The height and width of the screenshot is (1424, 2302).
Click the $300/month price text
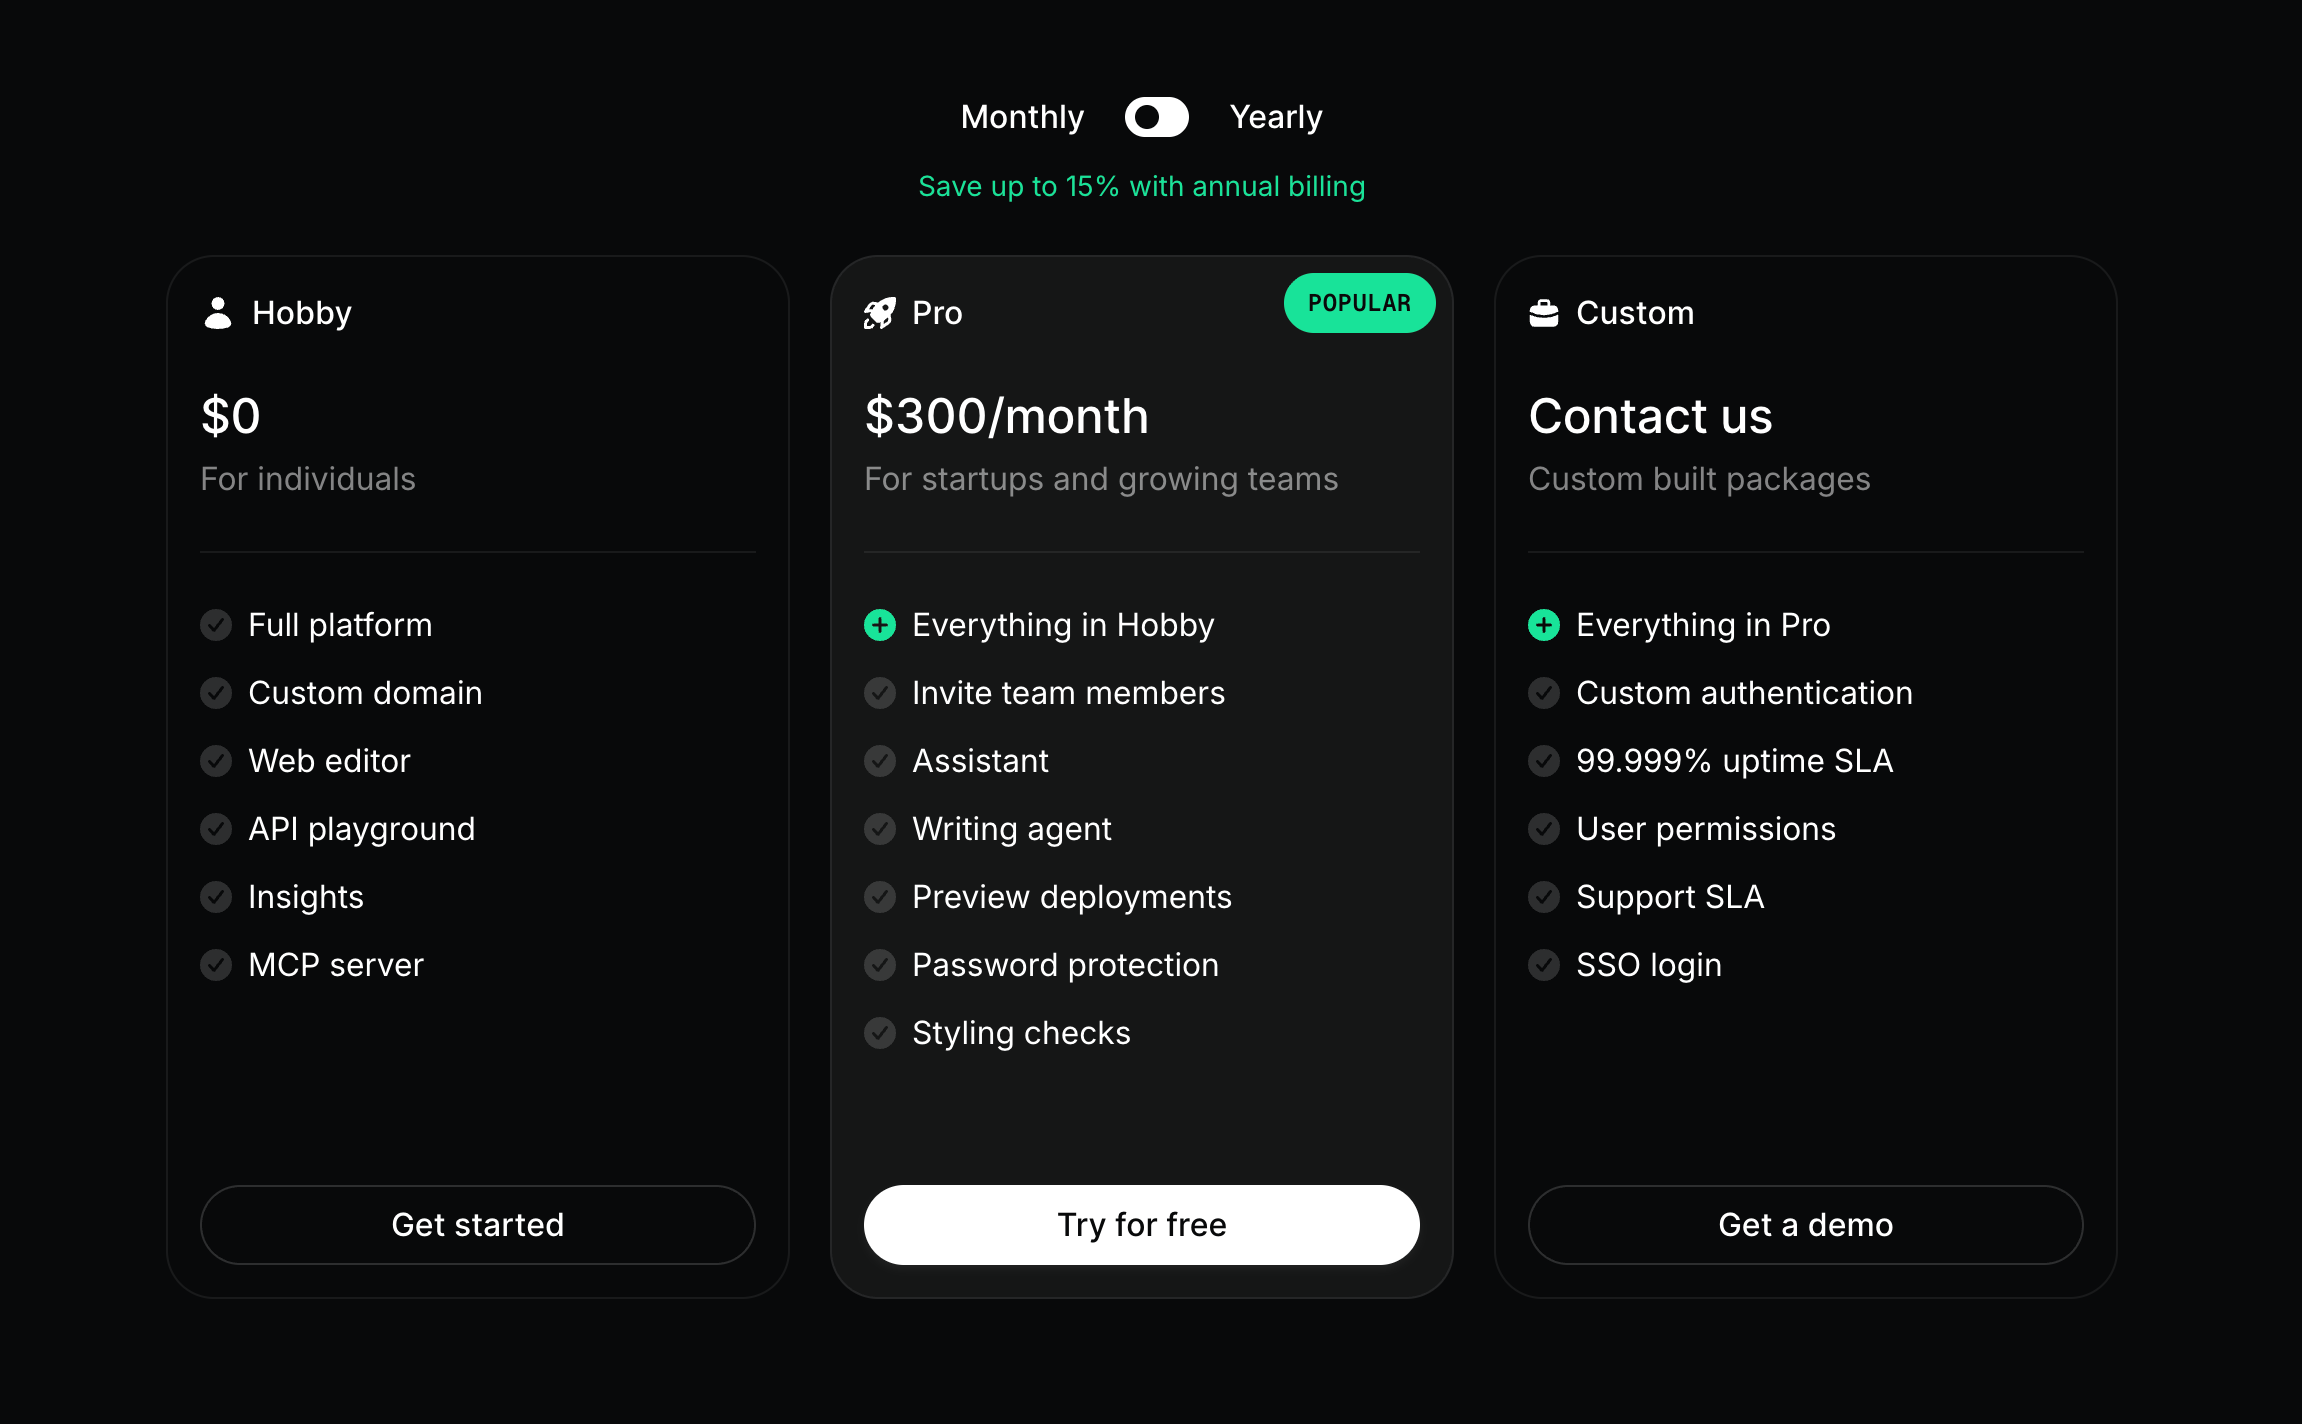(1006, 416)
